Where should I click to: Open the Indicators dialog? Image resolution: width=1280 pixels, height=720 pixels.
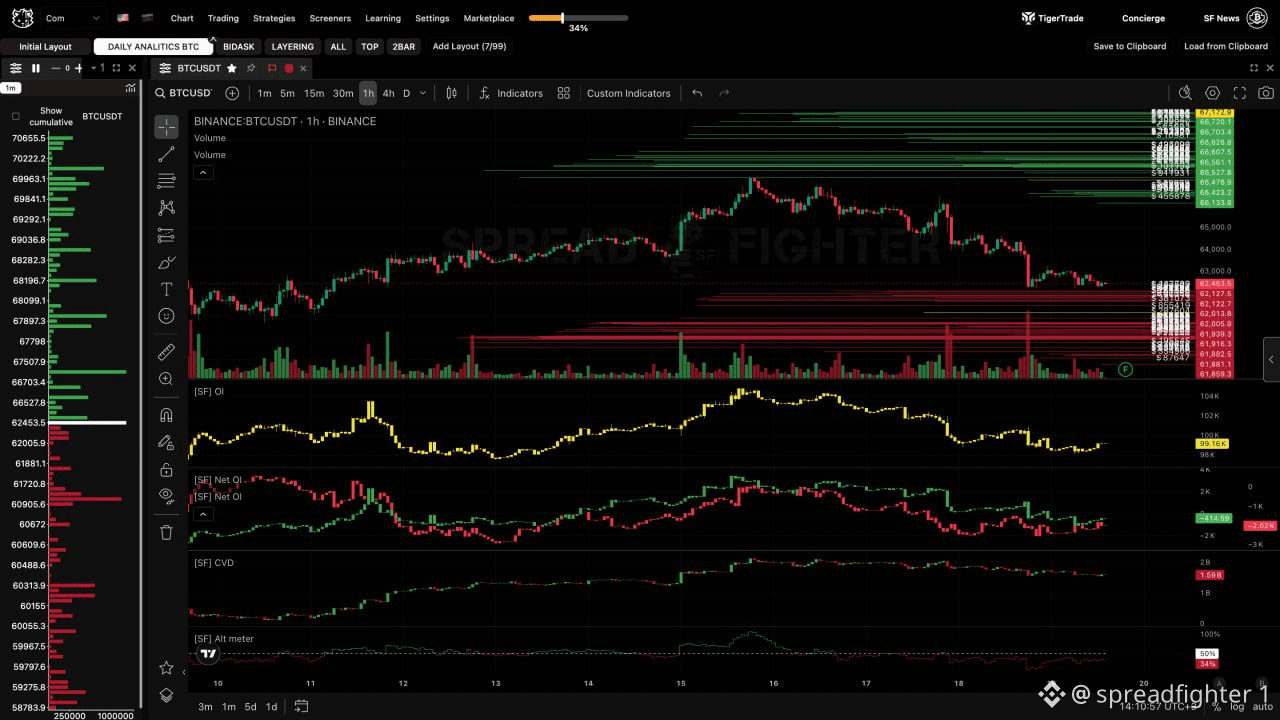(x=511, y=93)
